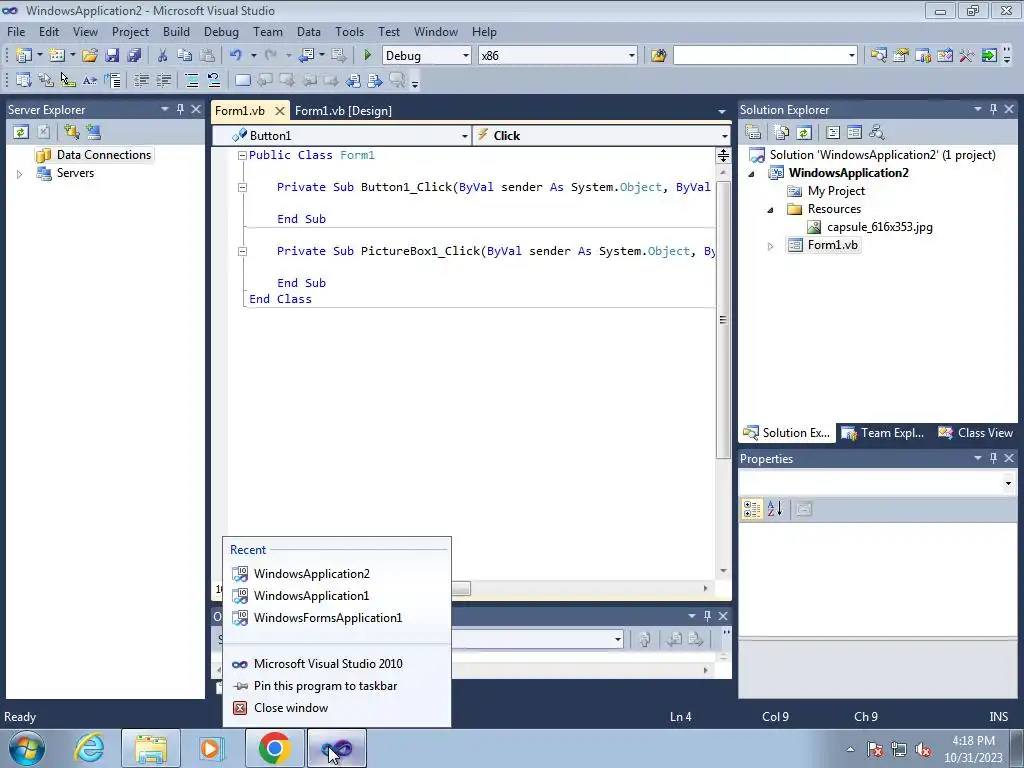Open the Build menu
This screenshot has height=768, width=1024.
(176, 31)
